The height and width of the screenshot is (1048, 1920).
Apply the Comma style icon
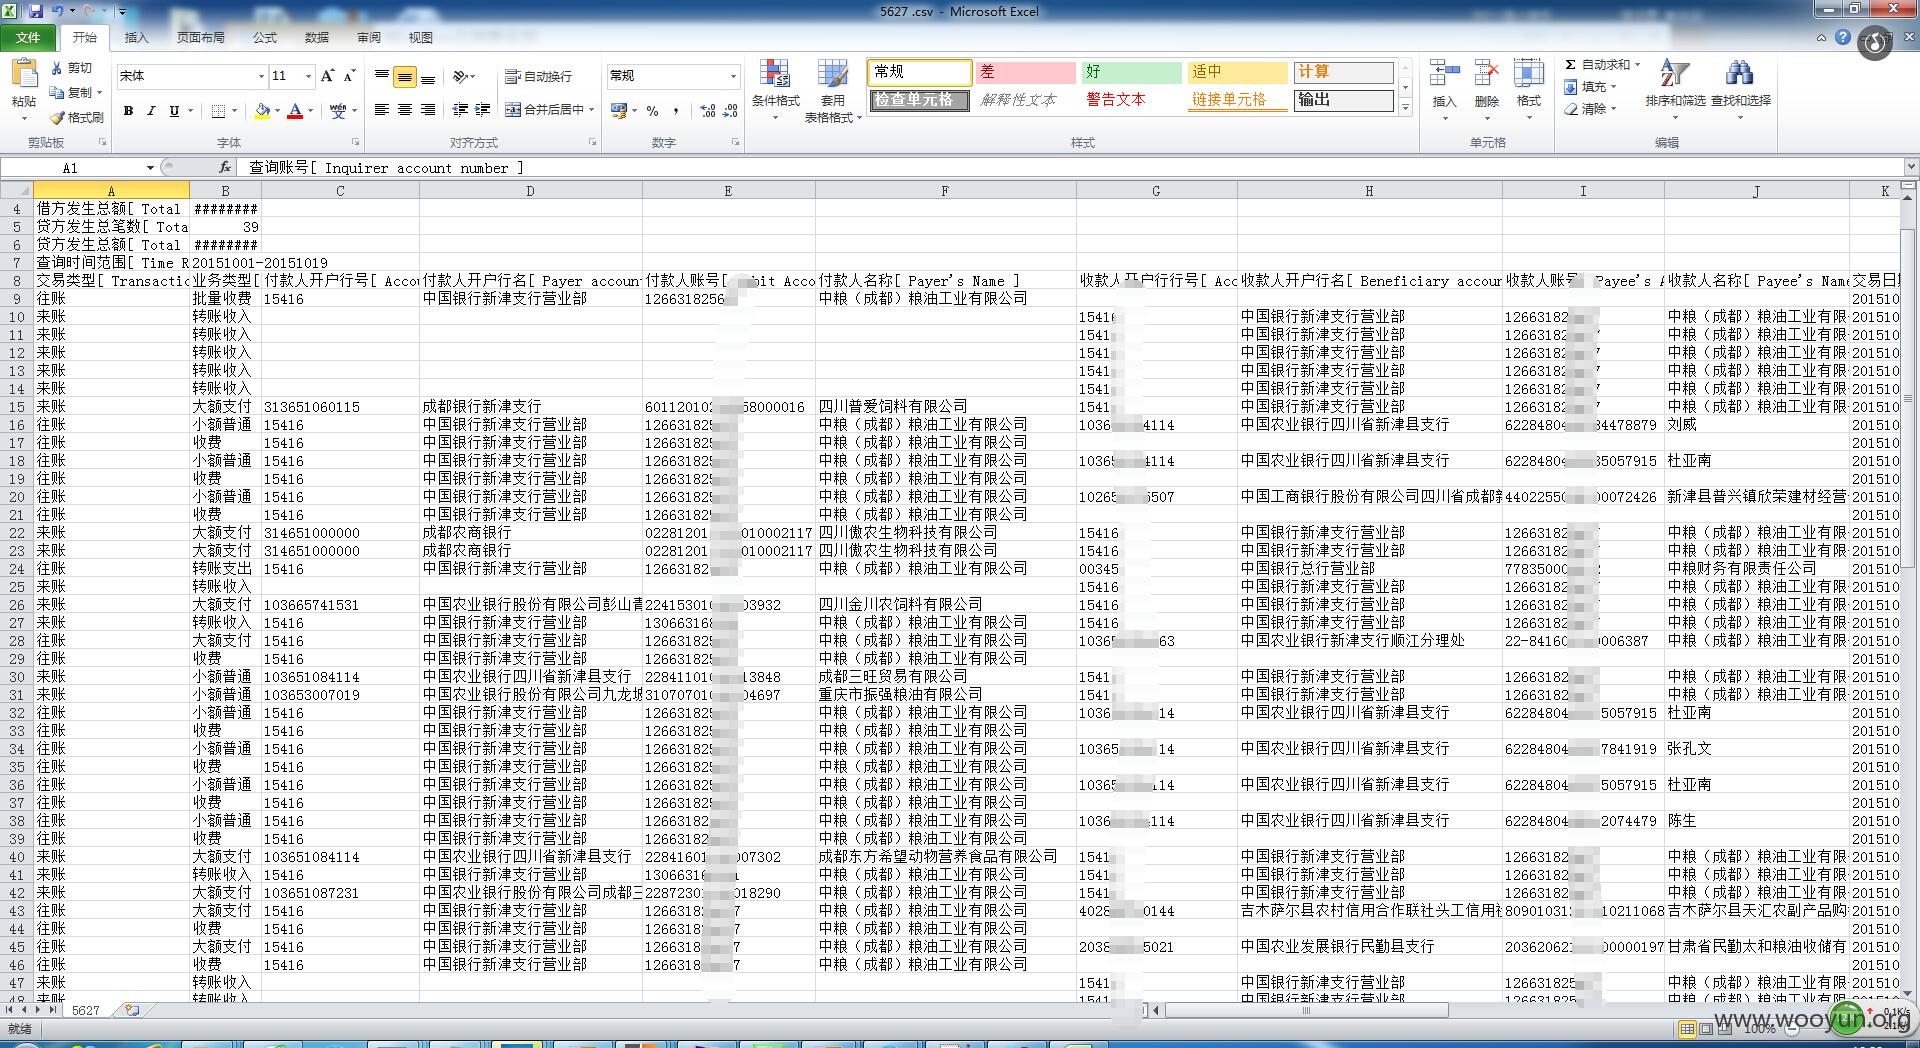pyautogui.click(x=676, y=111)
